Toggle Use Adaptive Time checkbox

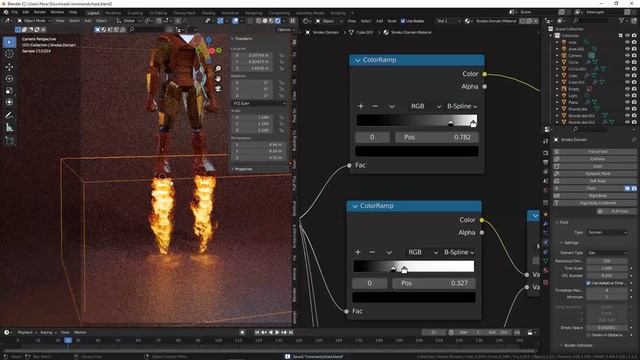point(588,283)
